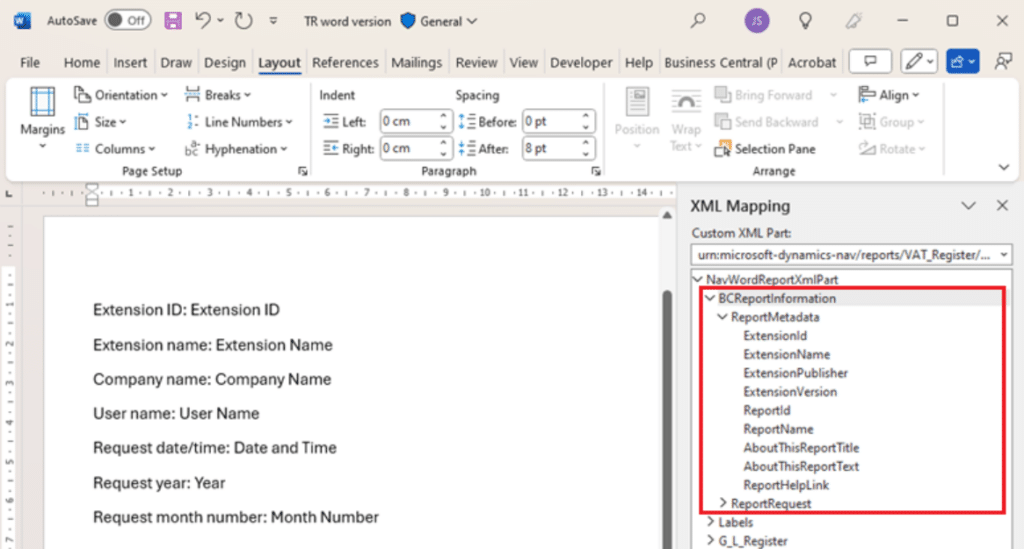Click the Search magnifier icon
The width and height of the screenshot is (1024, 549).
[698, 20]
